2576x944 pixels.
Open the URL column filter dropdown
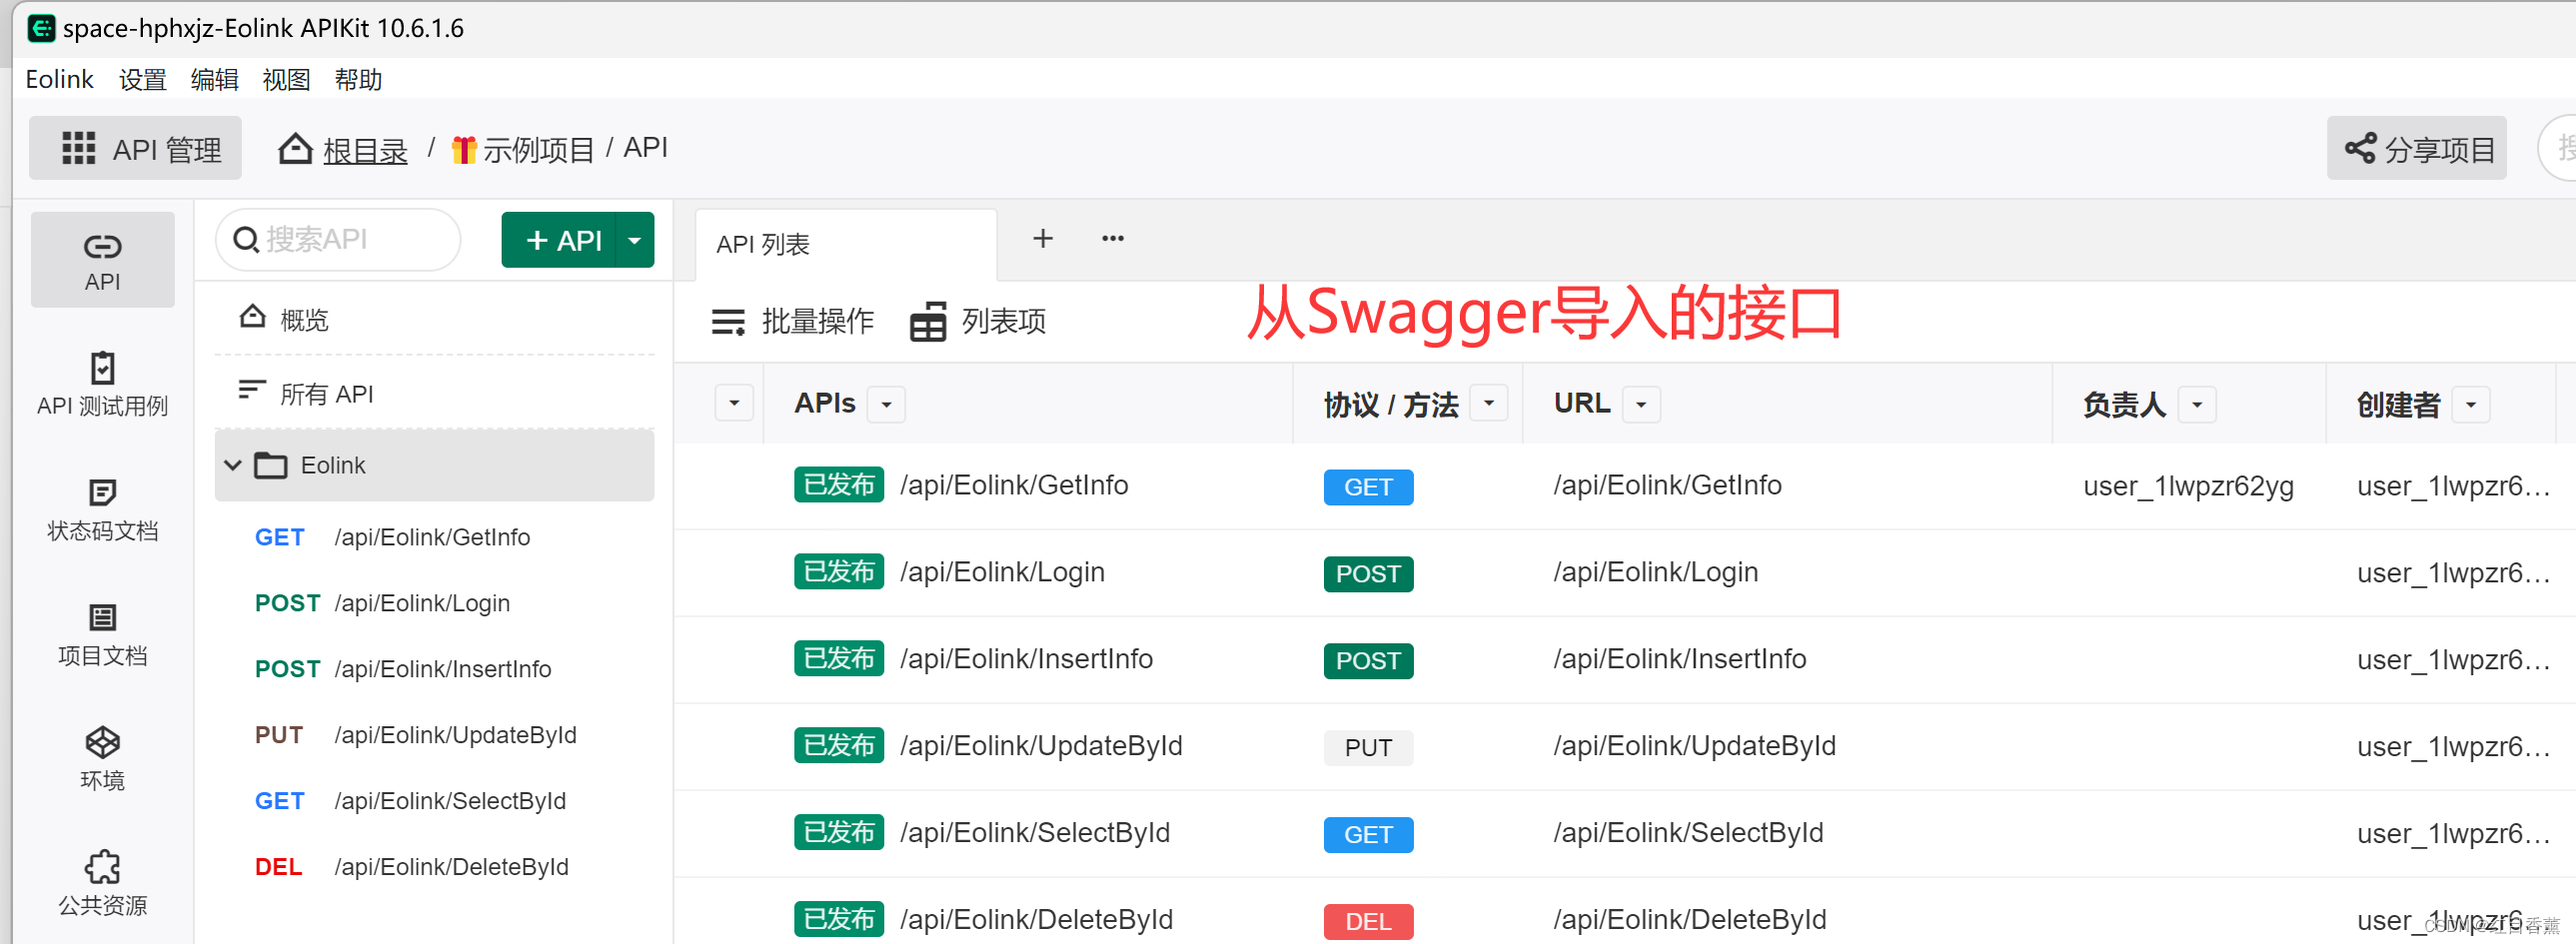click(1641, 404)
